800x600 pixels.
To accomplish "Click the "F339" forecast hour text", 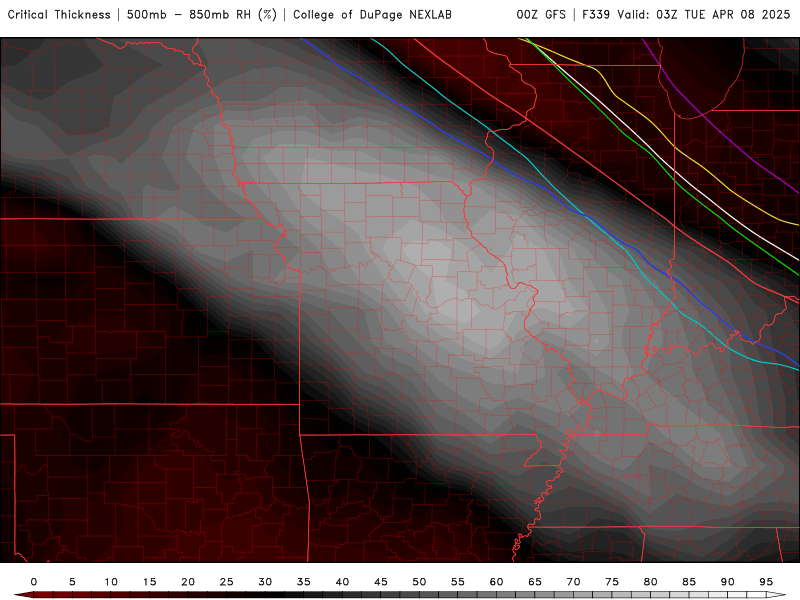I will click(x=596, y=15).
